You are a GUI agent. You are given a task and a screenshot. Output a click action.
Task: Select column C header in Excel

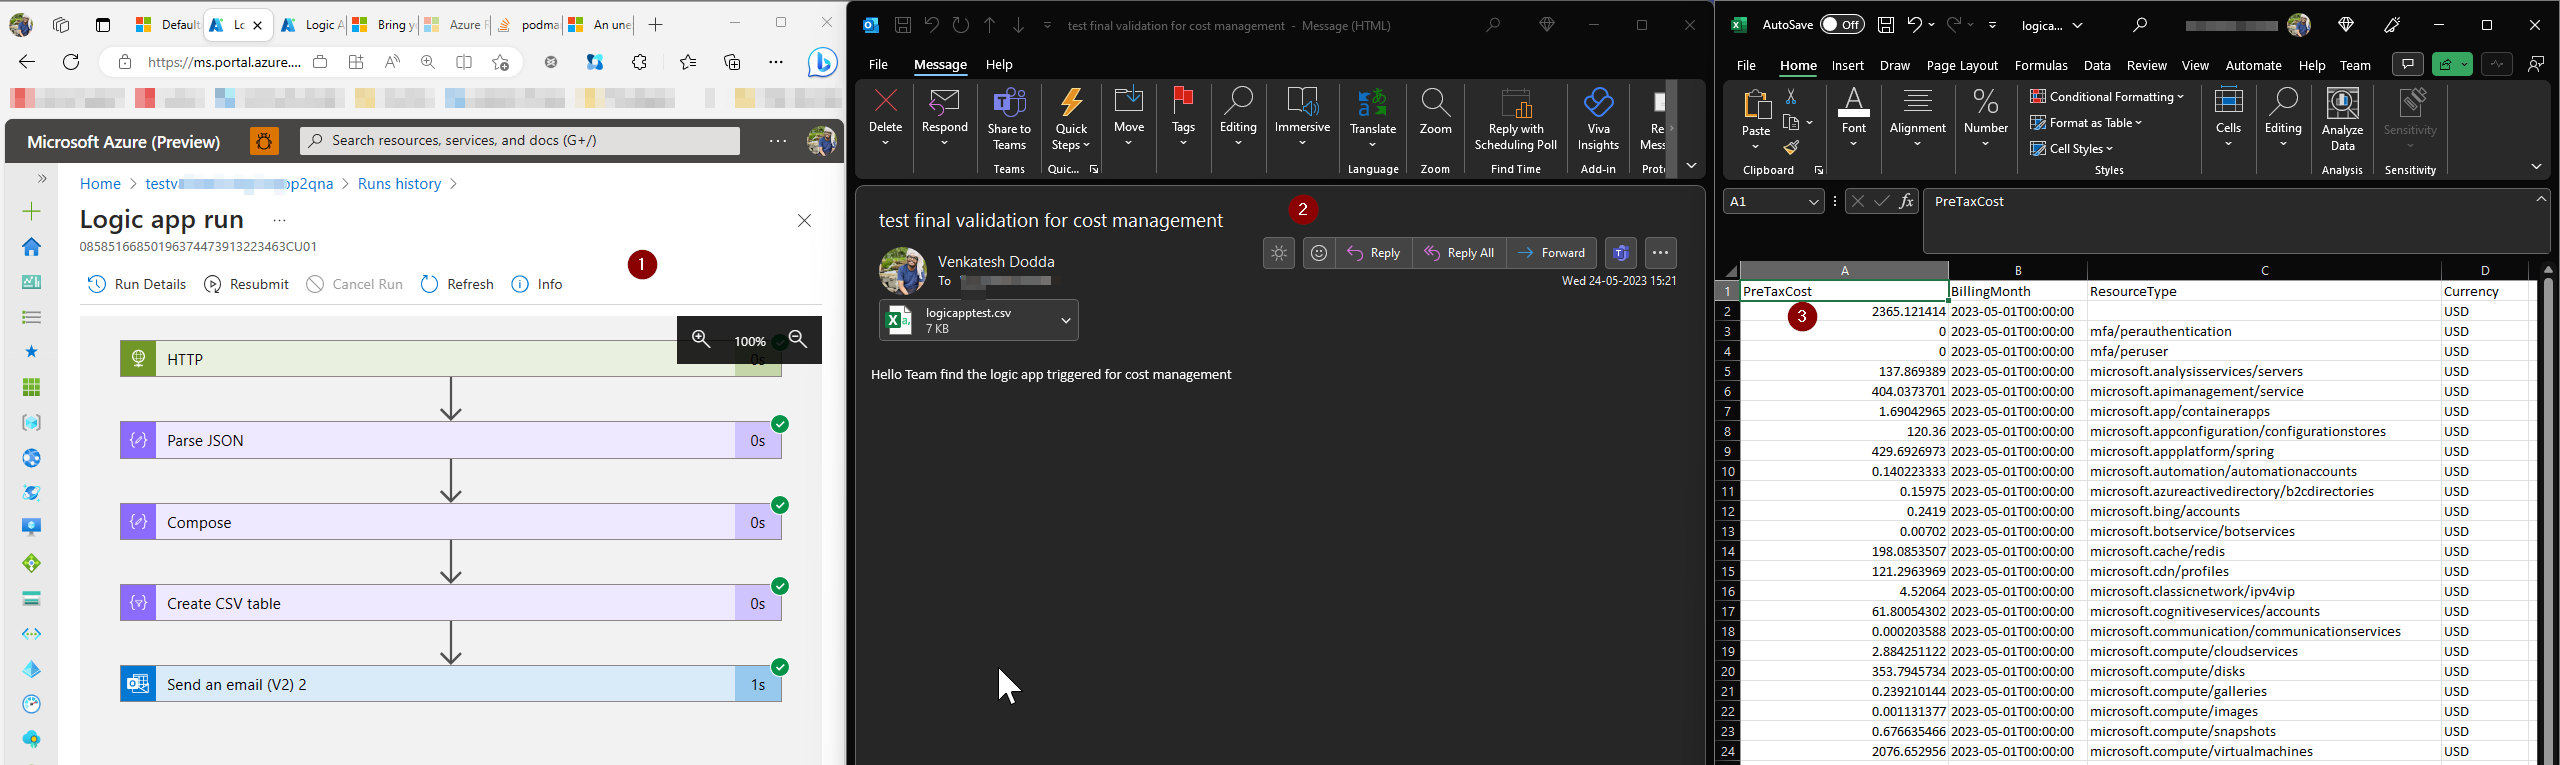pyautogui.click(x=2264, y=270)
